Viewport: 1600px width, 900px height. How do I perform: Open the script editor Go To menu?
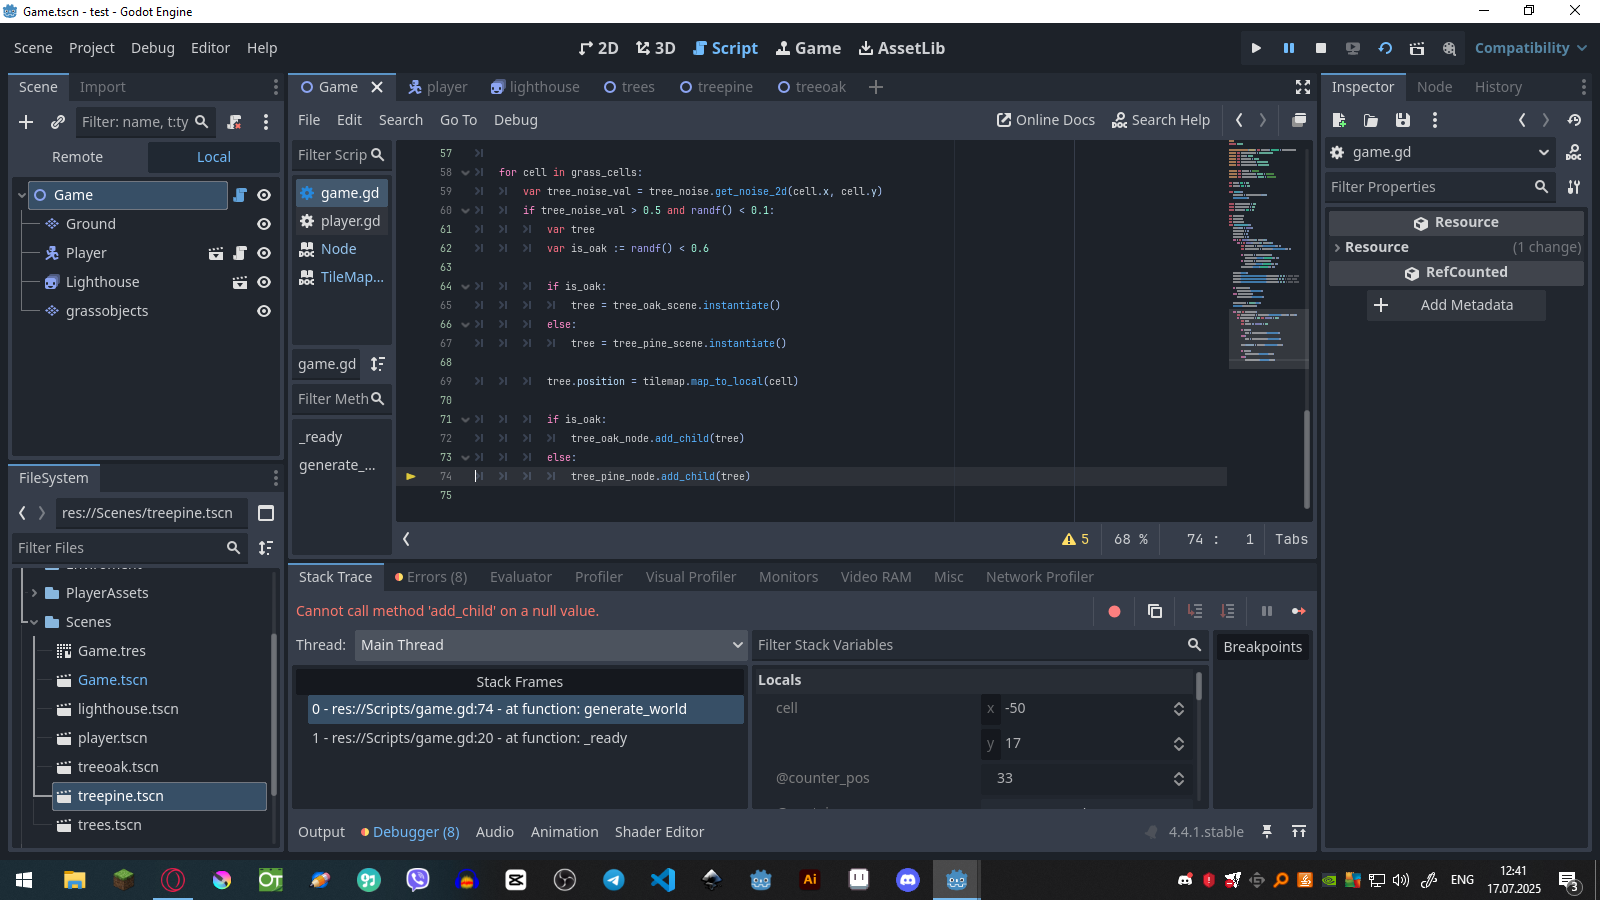(458, 120)
